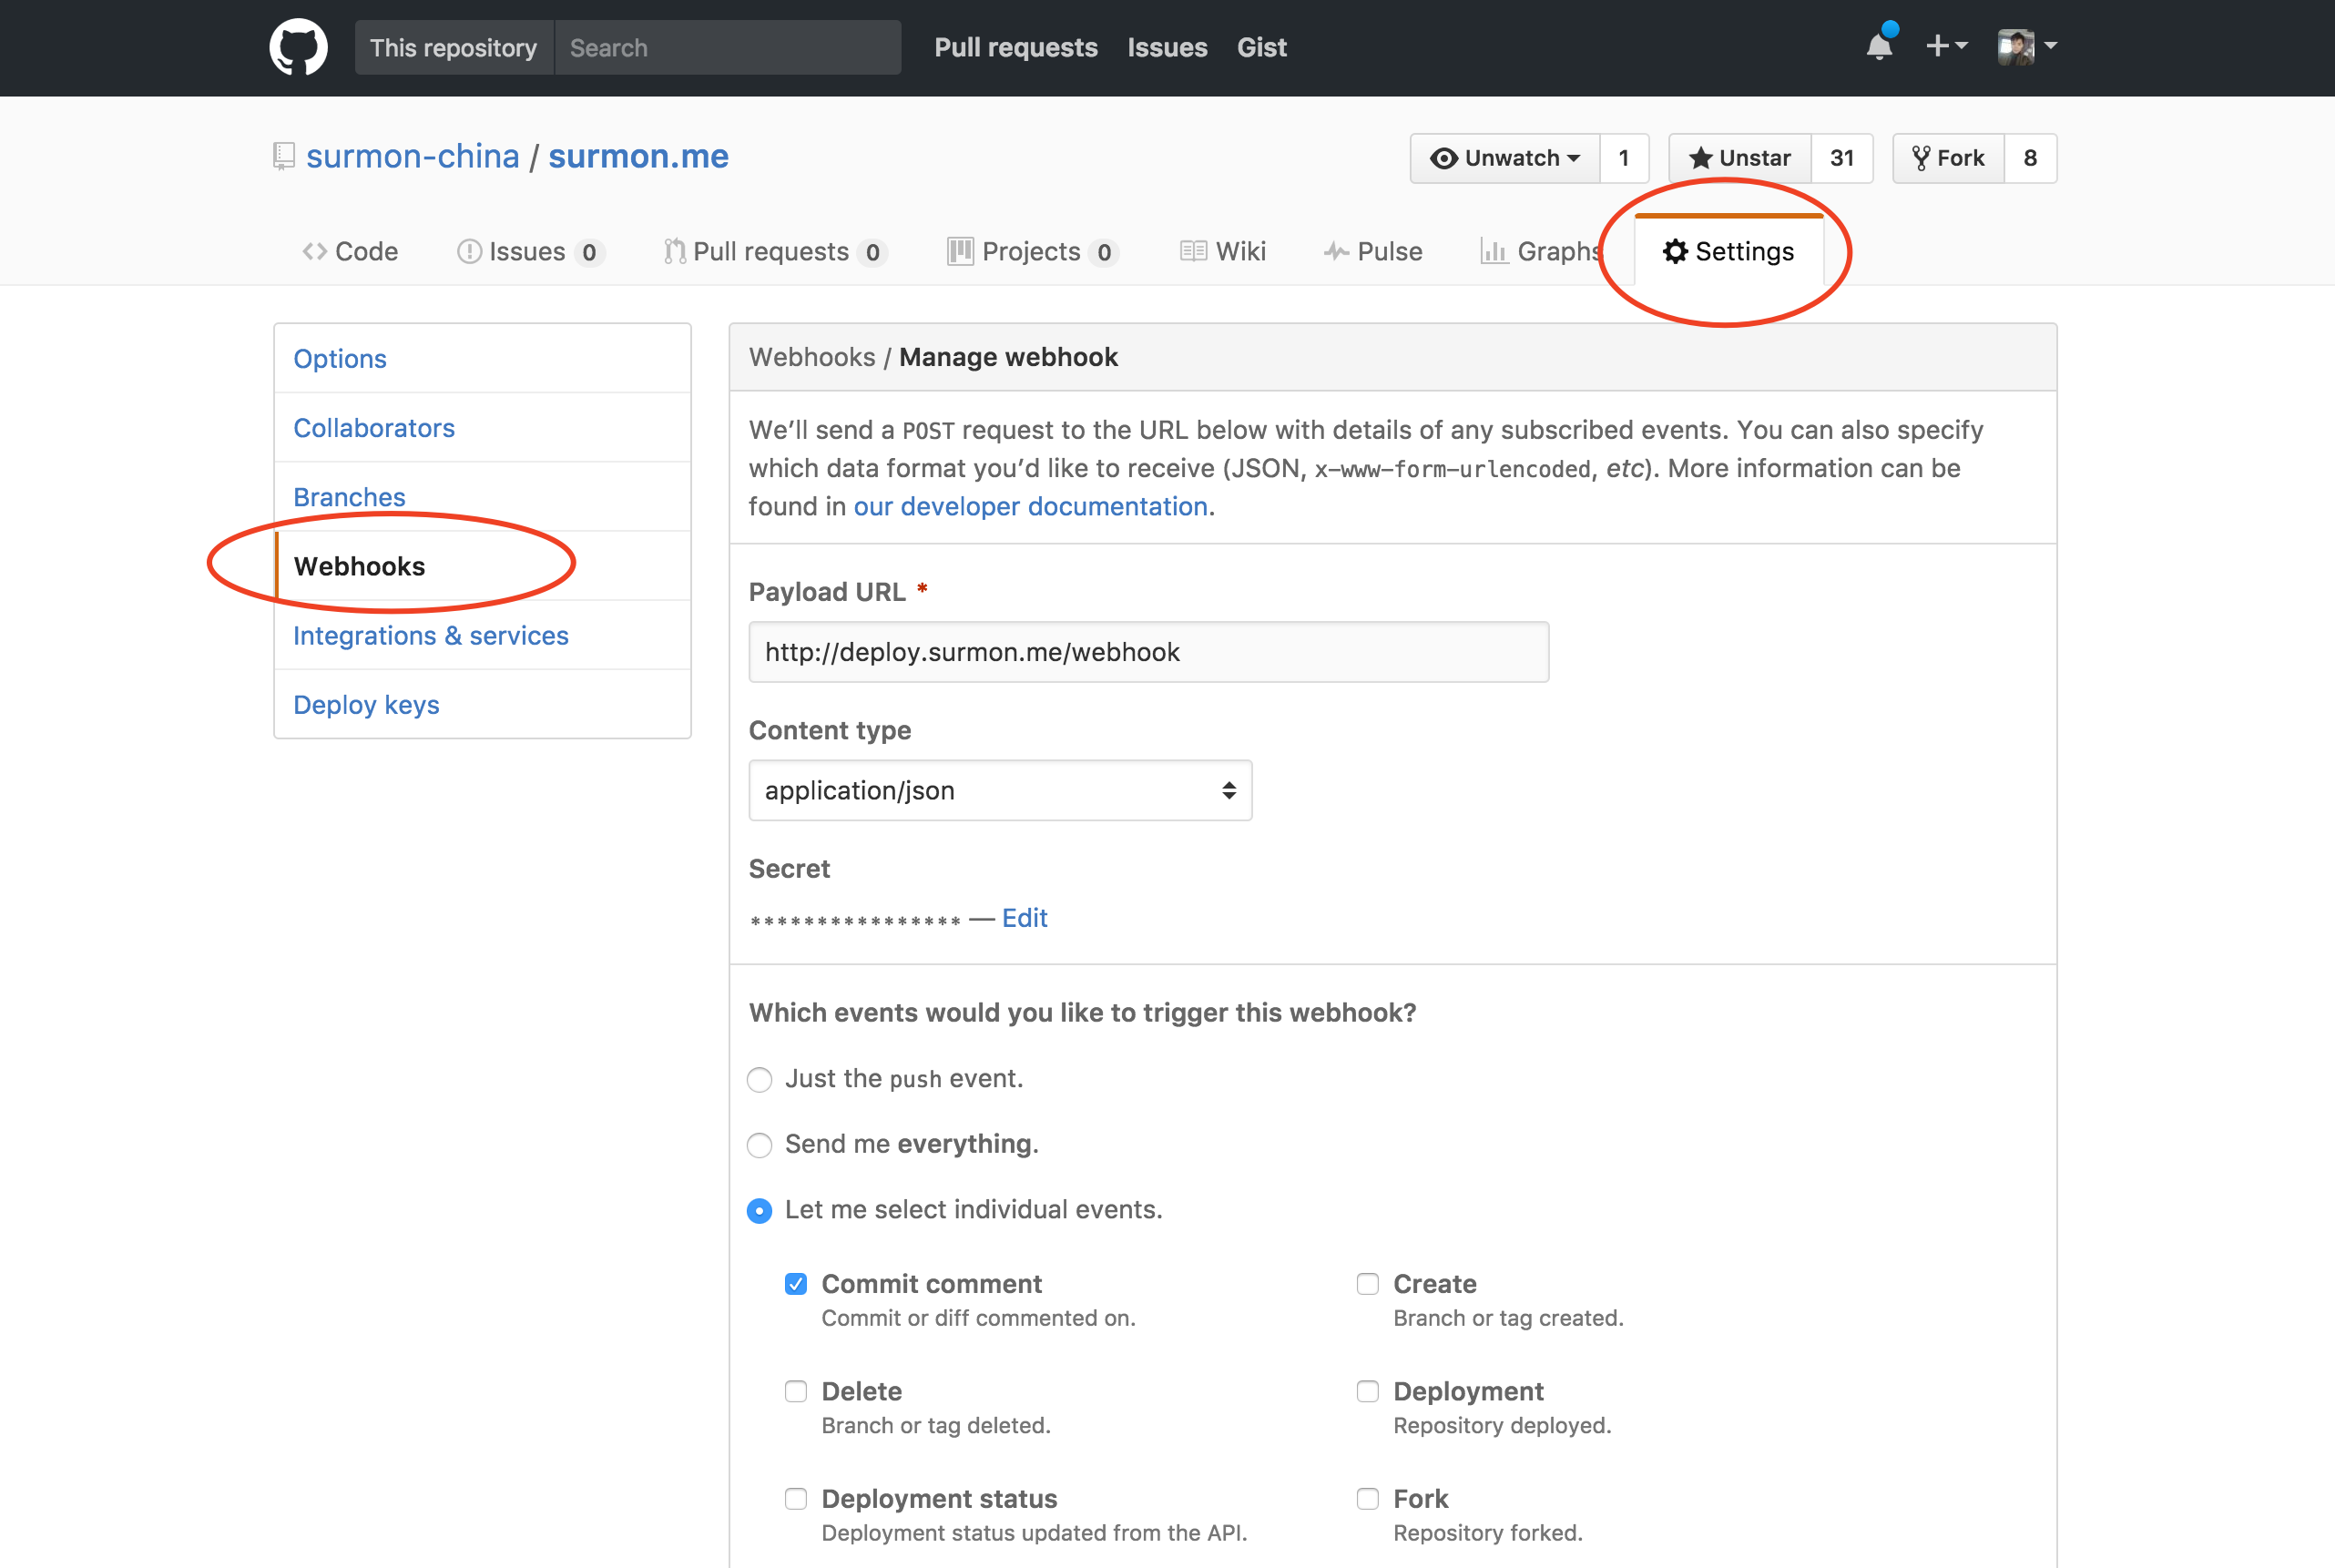Open the Content type dropdown

coord(1000,791)
